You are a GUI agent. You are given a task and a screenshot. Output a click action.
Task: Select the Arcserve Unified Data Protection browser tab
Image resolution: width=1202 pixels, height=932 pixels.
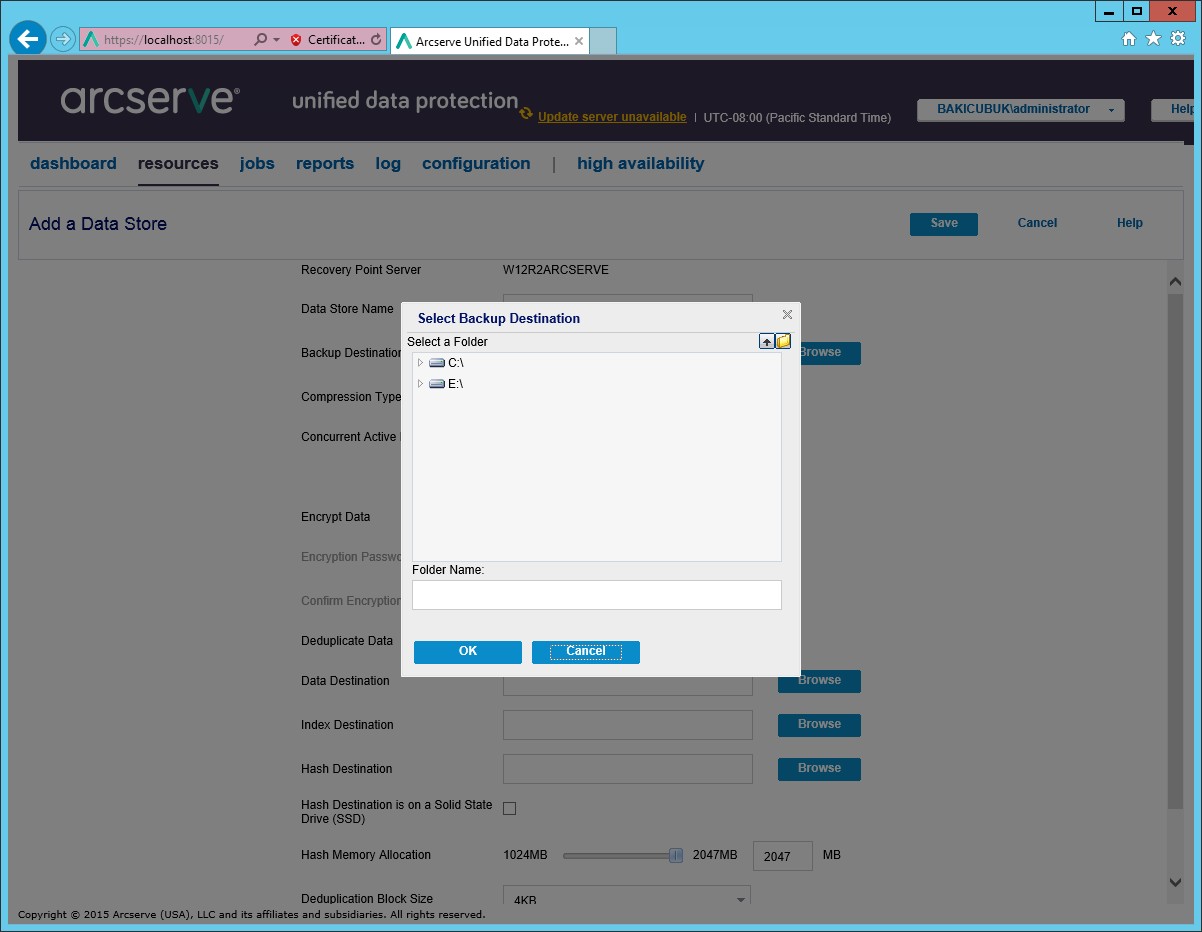(490, 41)
